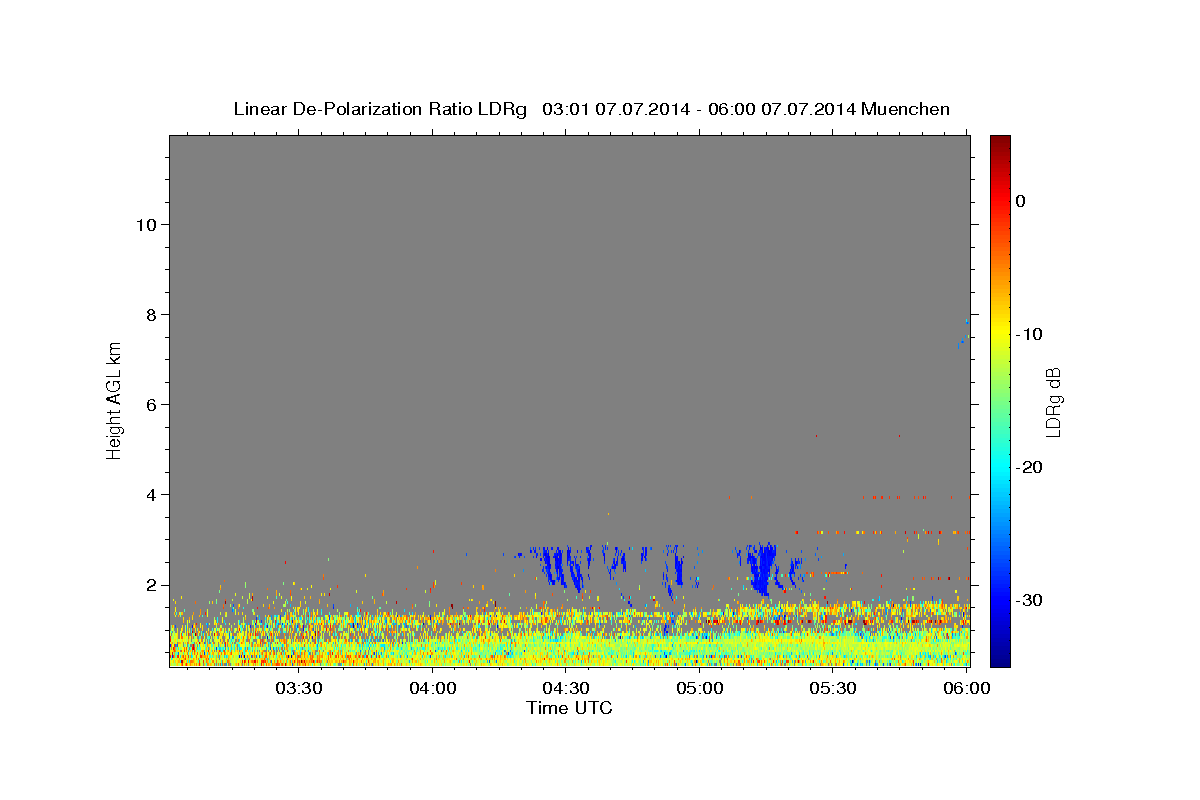
Task: Click the 'Time UTC' axis label
Action: 569,707
